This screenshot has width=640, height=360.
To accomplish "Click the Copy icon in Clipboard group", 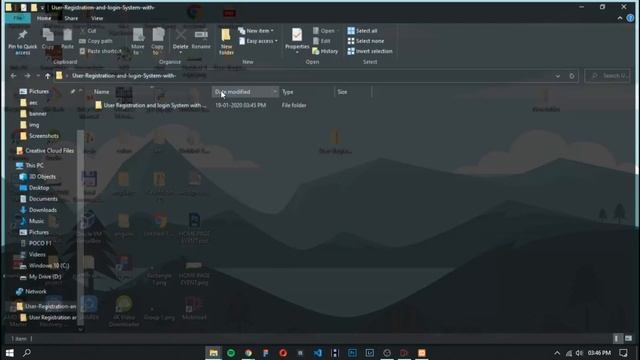I will 48,39.
